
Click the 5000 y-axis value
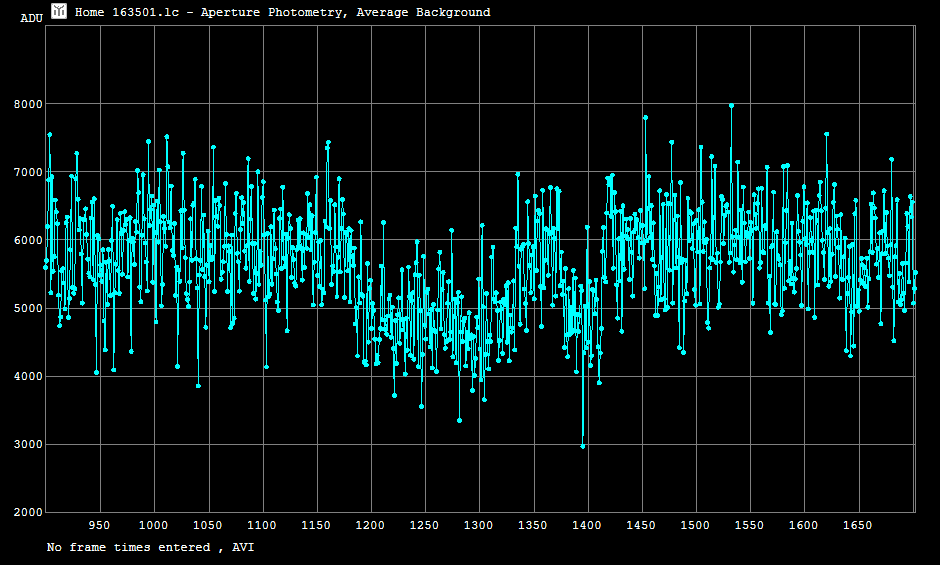[29, 308]
